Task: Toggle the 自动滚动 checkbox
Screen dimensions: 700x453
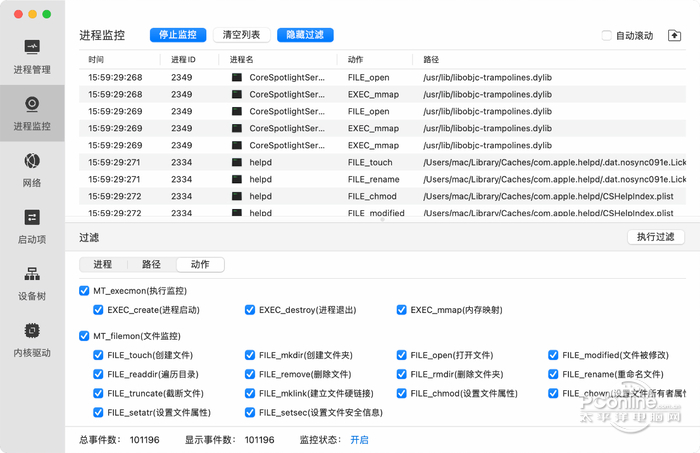Action: (x=606, y=35)
